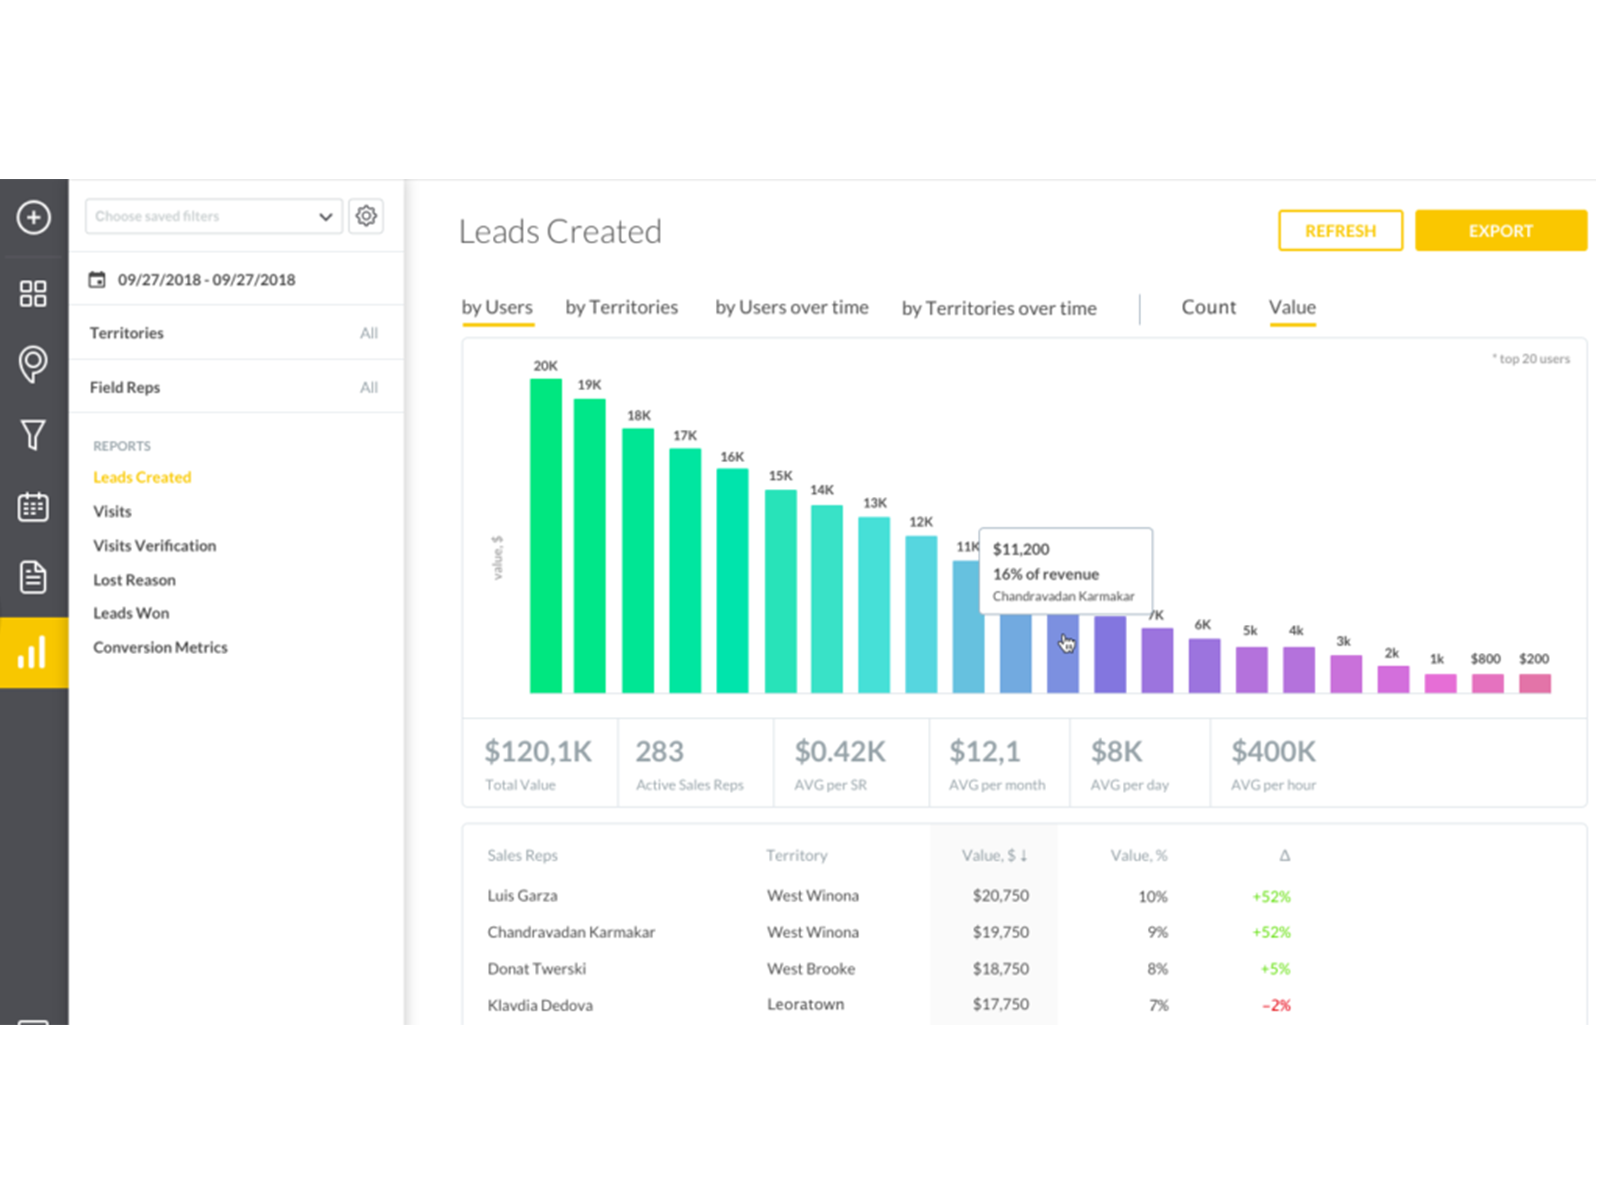Click the calendar icon beside the date range
This screenshot has height=1200, width=1600.
pos(97,280)
